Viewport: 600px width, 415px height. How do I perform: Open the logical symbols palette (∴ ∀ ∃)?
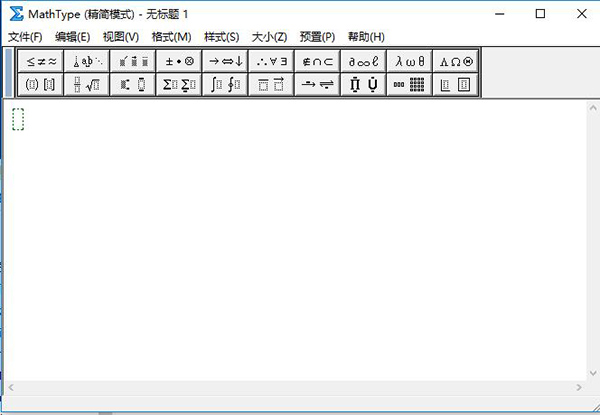(271, 61)
